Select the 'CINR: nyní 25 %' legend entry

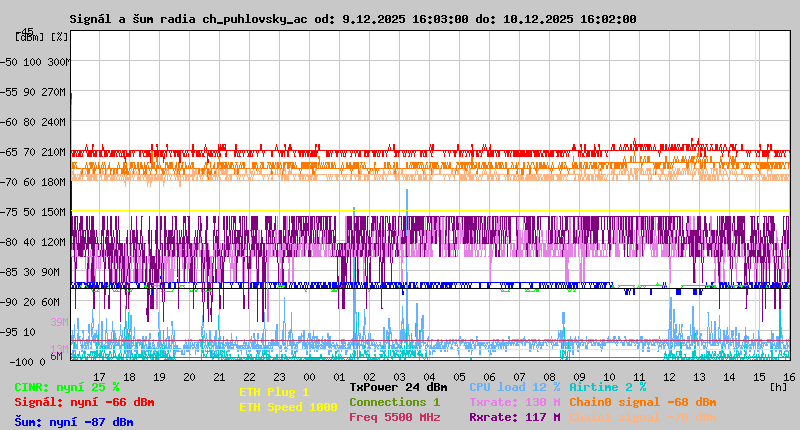pyautogui.click(x=67, y=387)
